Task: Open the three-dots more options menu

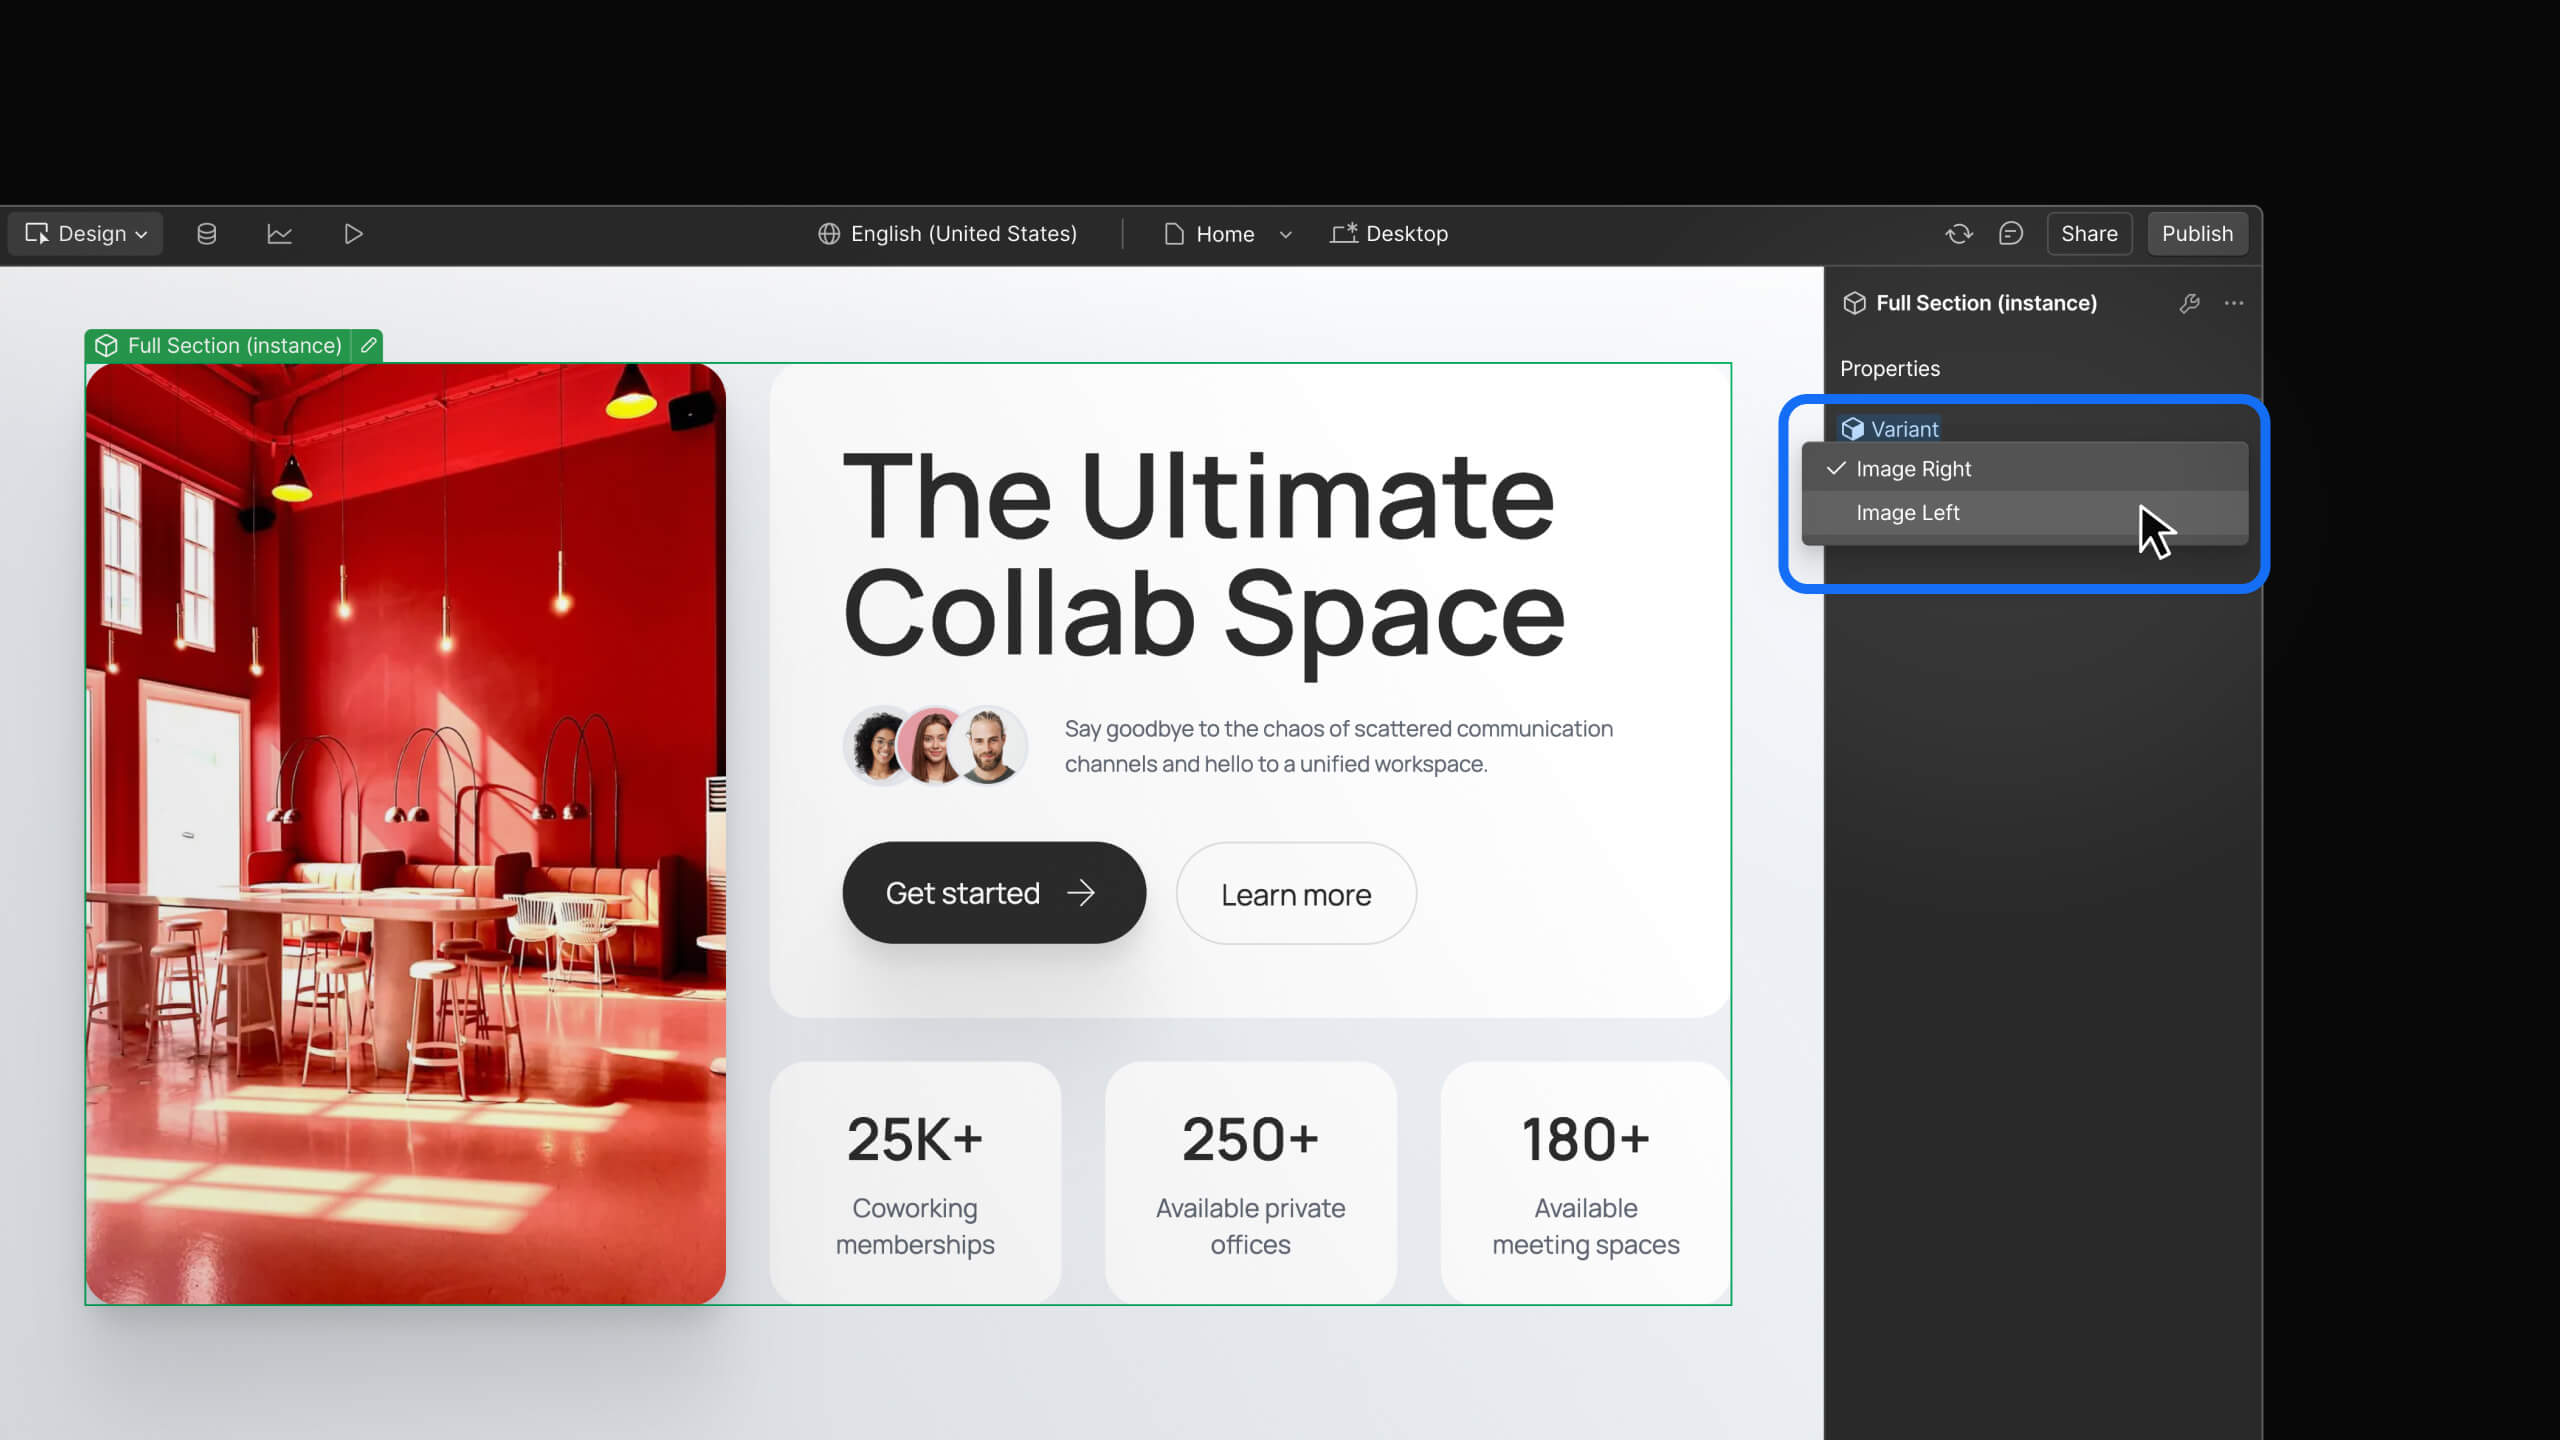Action: tap(2234, 303)
